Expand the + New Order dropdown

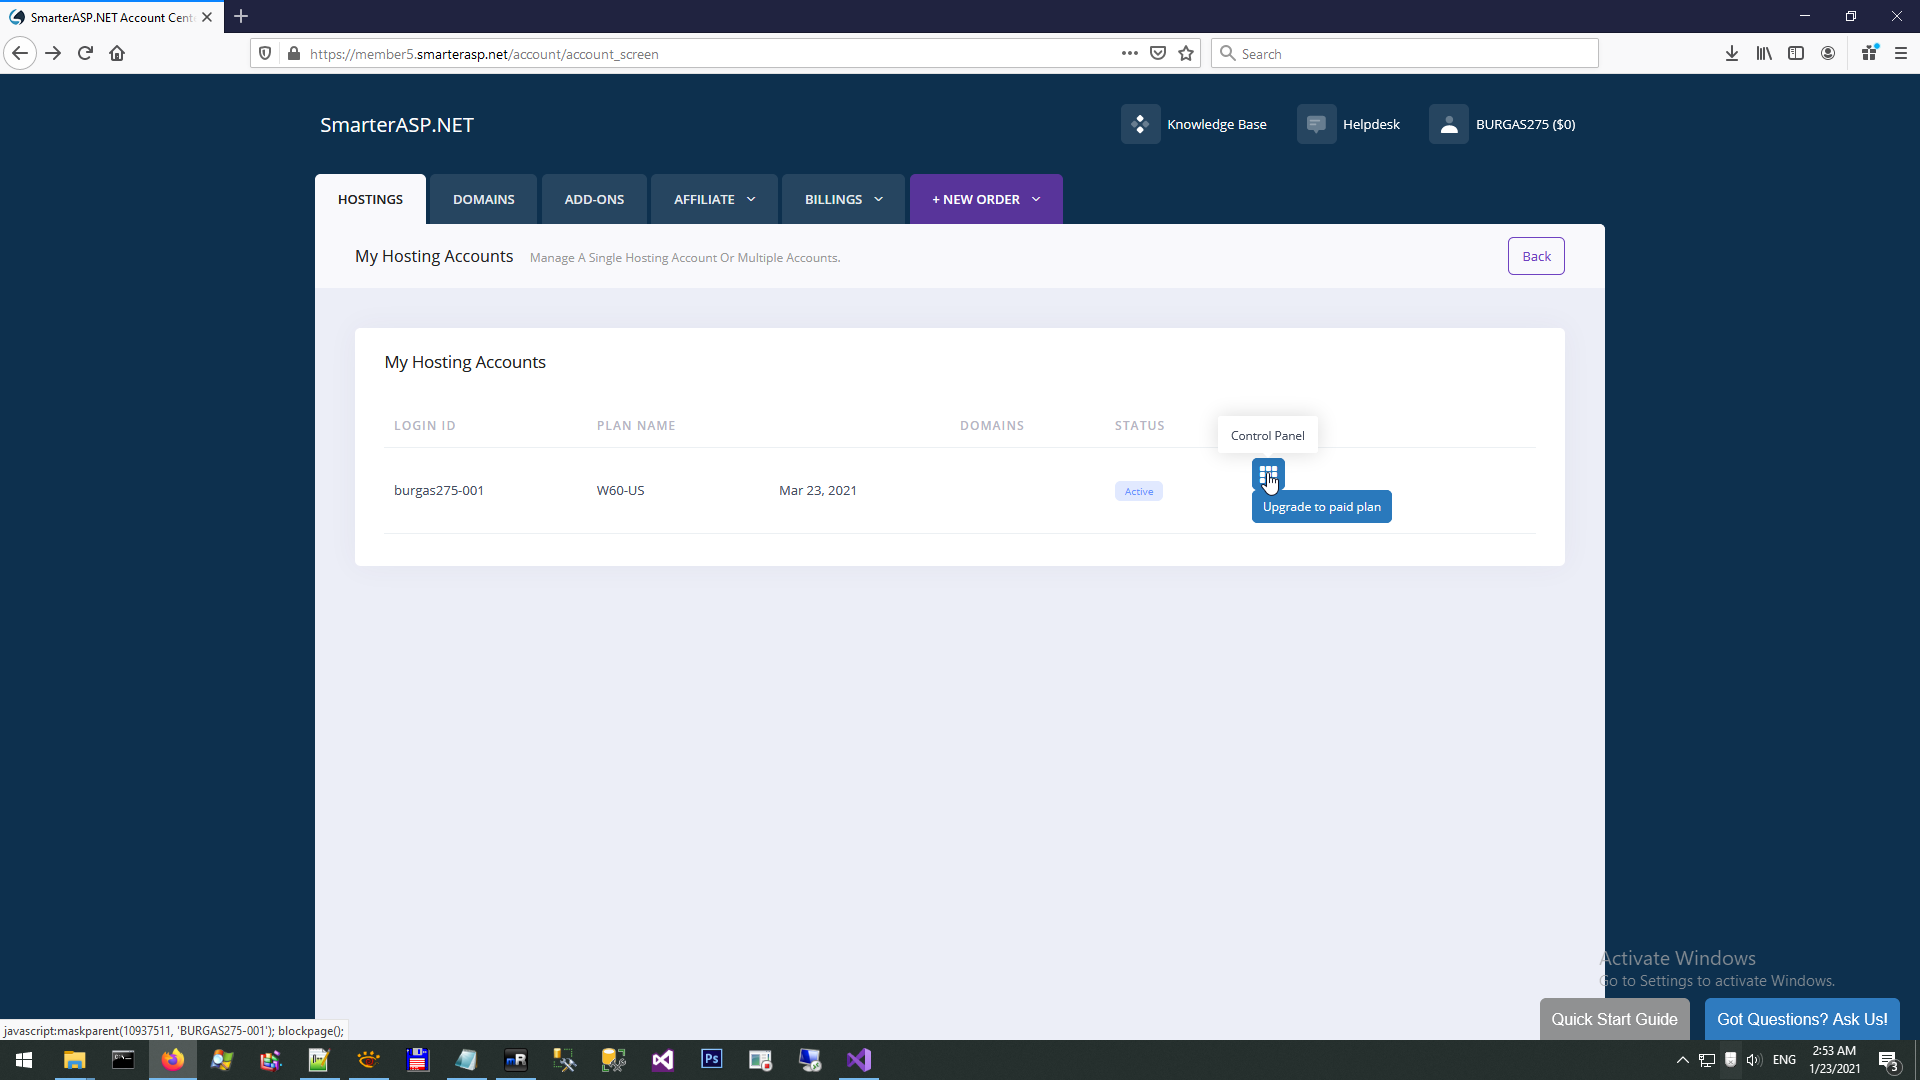coord(985,200)
